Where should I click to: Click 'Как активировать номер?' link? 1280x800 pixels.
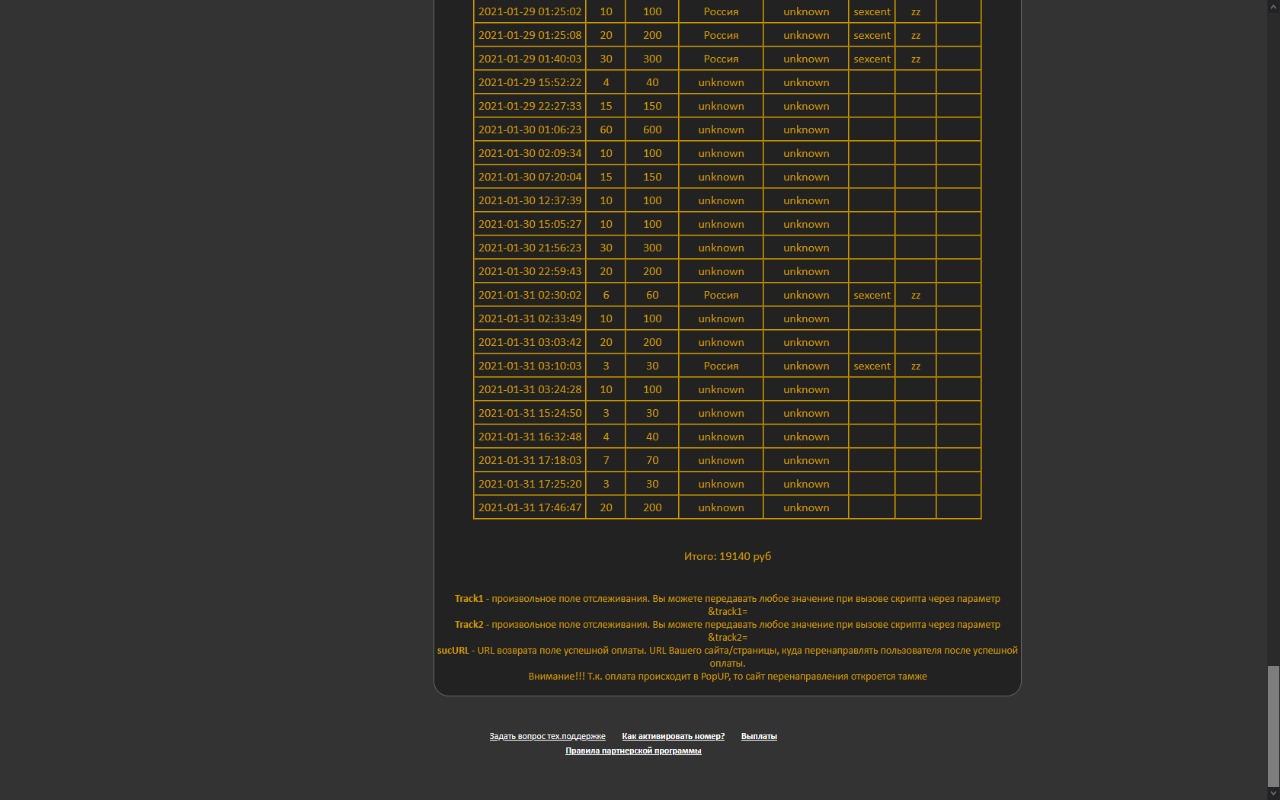[673, 736]
